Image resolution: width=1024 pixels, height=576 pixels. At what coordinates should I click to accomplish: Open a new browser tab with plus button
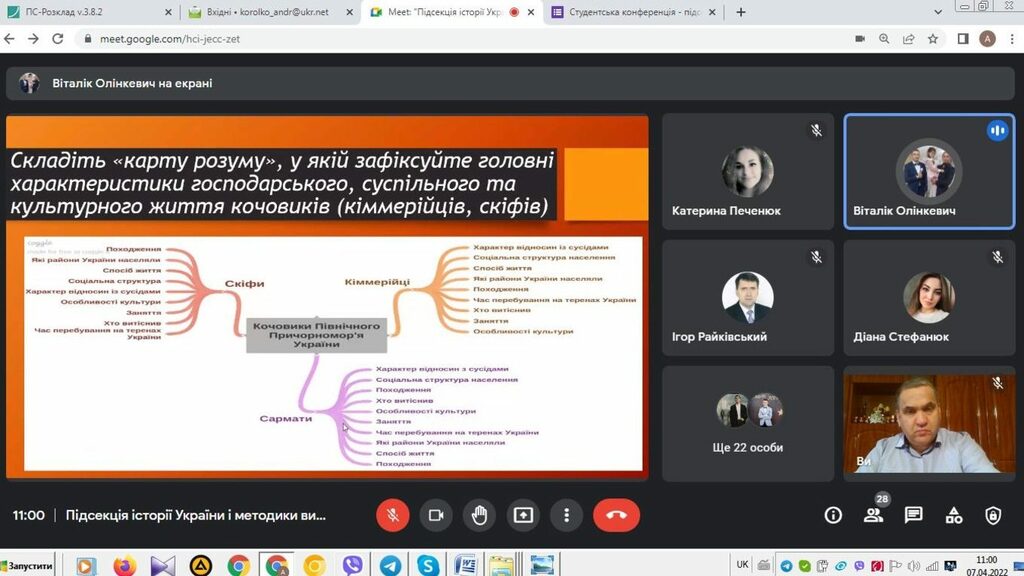[741, 13]
